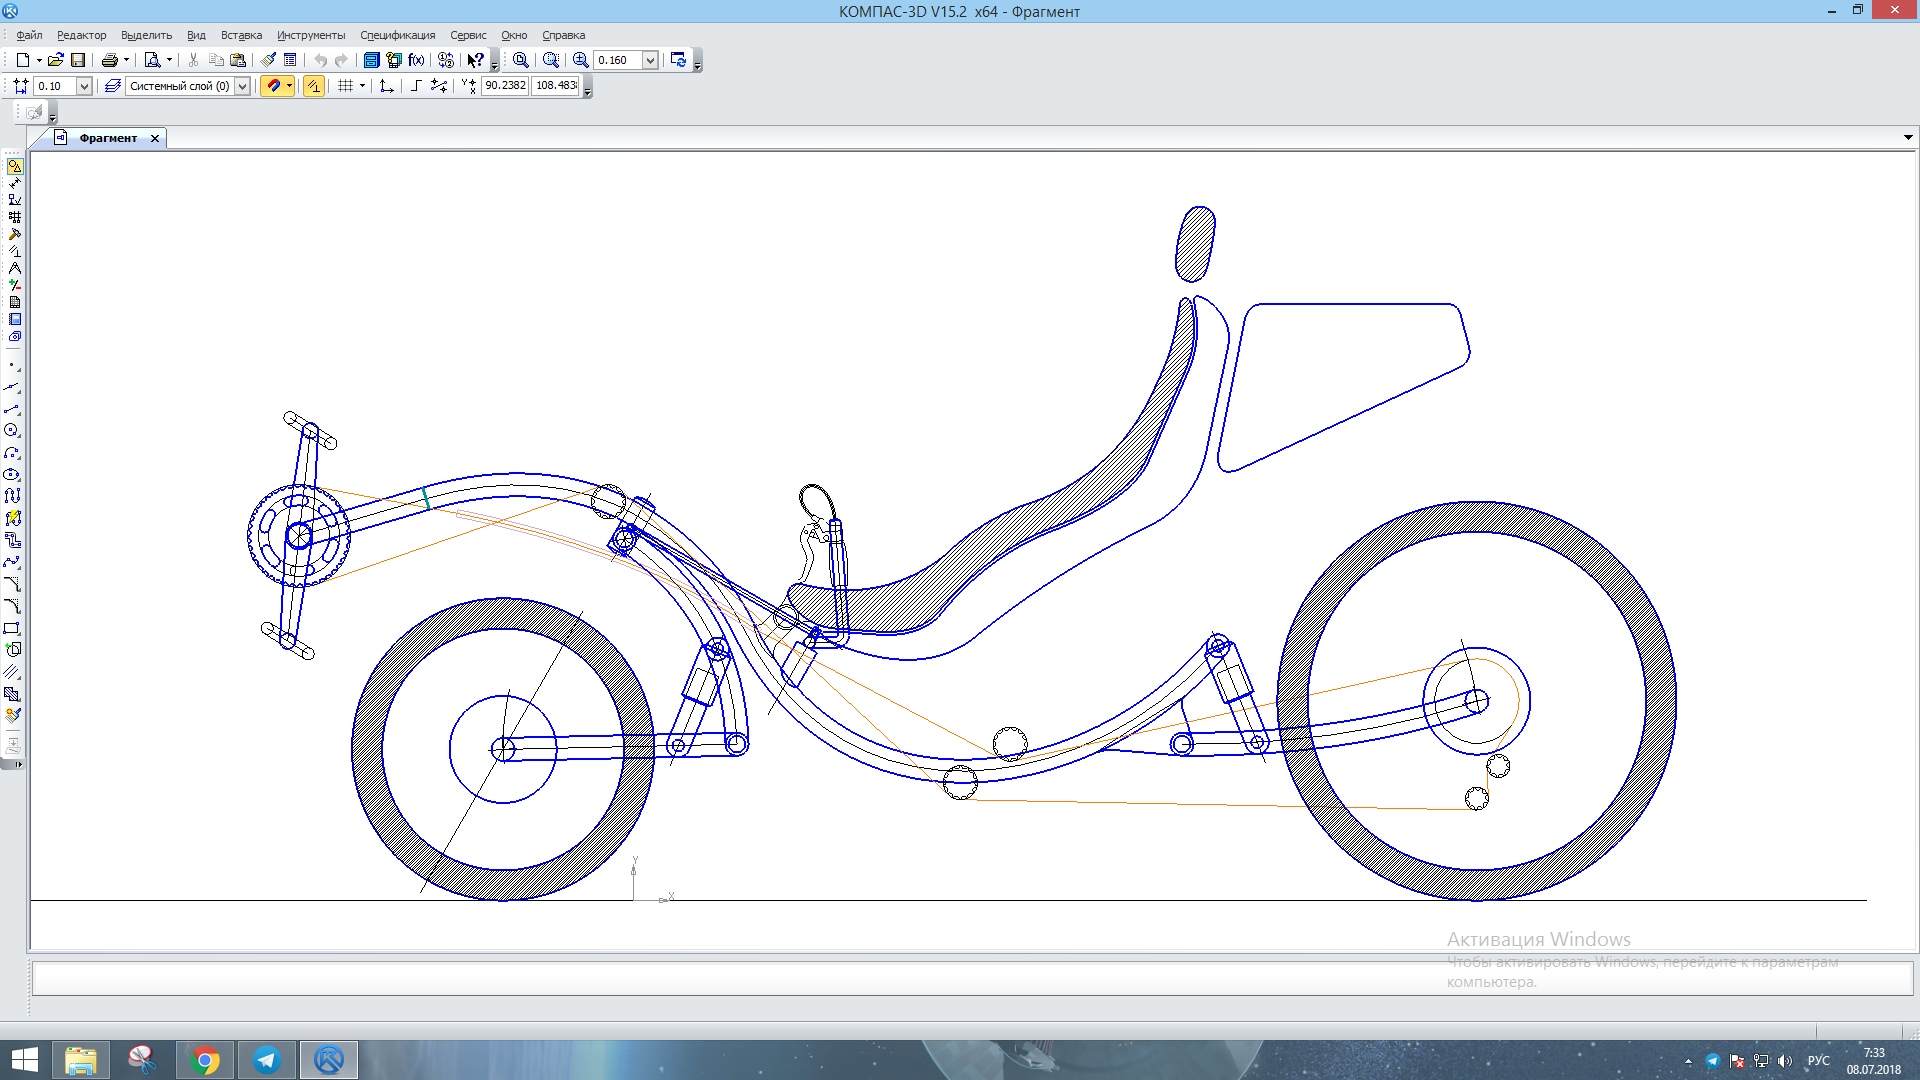Click the Undo arrow
The height and width of the screenshot is (1080, 1920).
tap(320, 60)
